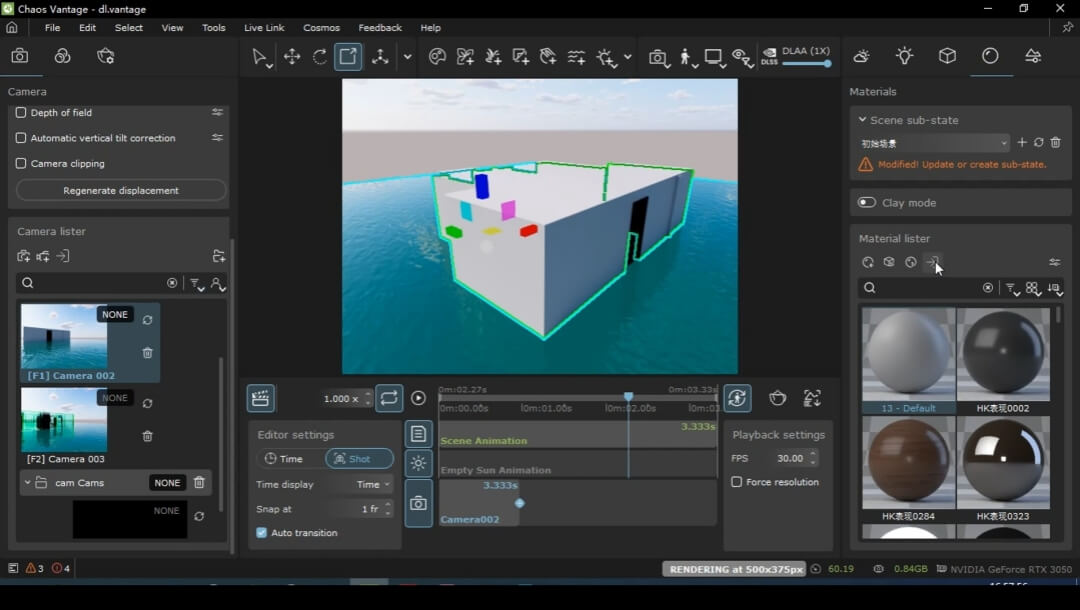Play the animation
The image size is (1080, 610).
[x=418, y=398]
